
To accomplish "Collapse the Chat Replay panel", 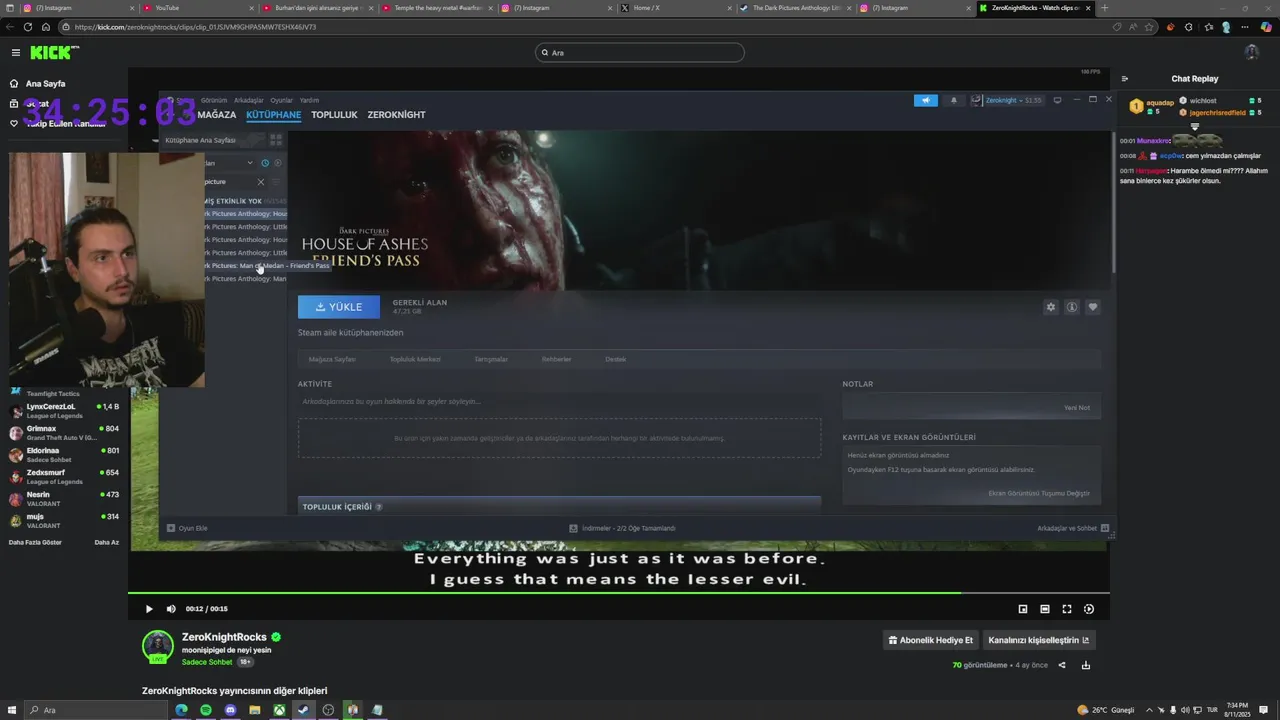I will tap(1125, 78).
